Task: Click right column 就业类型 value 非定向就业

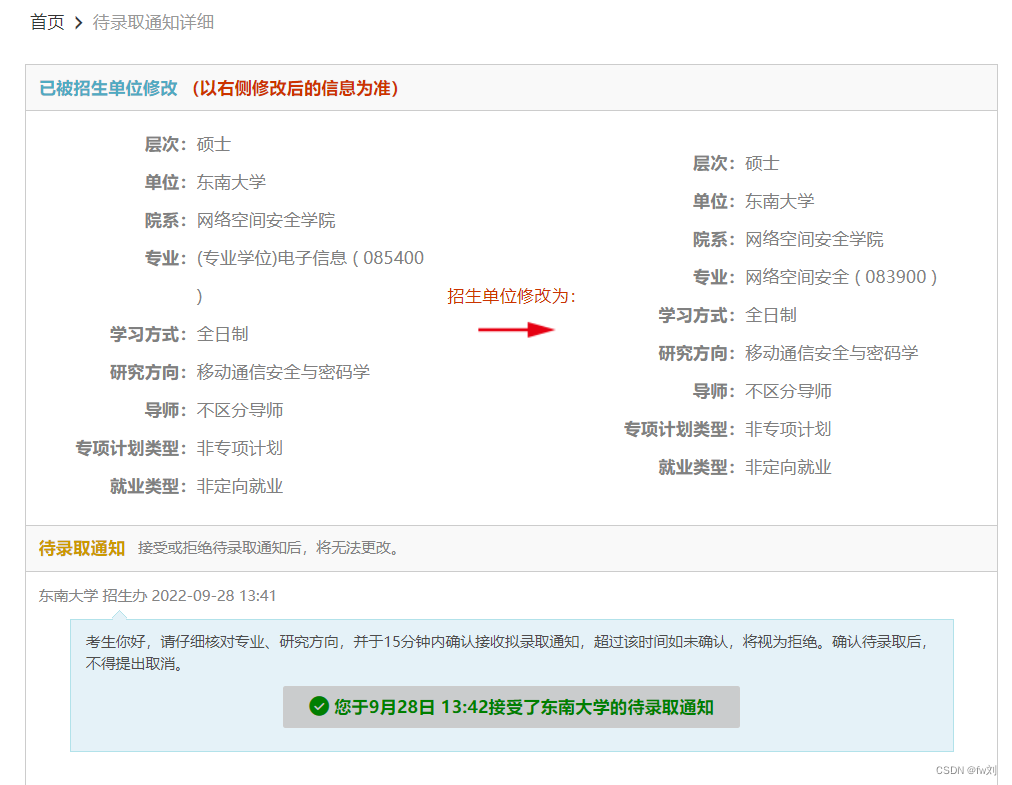Action: (x=788, y=467)
